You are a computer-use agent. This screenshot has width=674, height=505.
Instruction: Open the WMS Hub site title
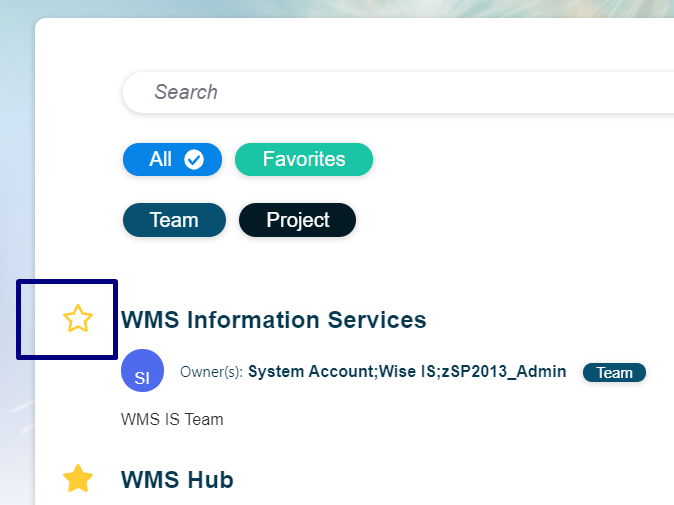(177, 480)
